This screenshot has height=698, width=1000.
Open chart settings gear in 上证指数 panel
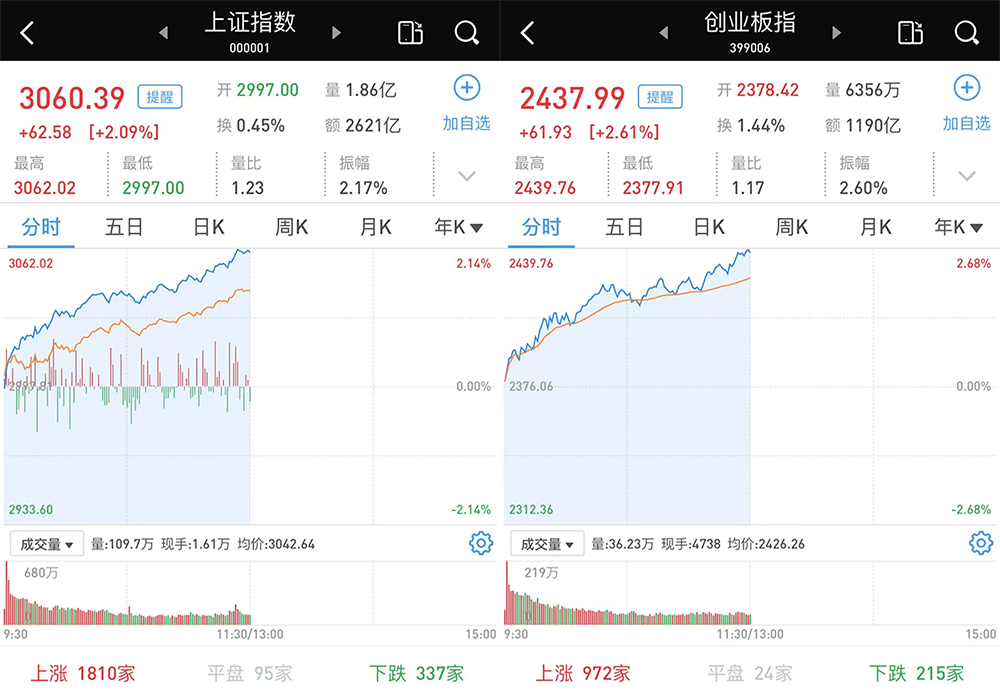pyautogui.click(x=480, y=543)
